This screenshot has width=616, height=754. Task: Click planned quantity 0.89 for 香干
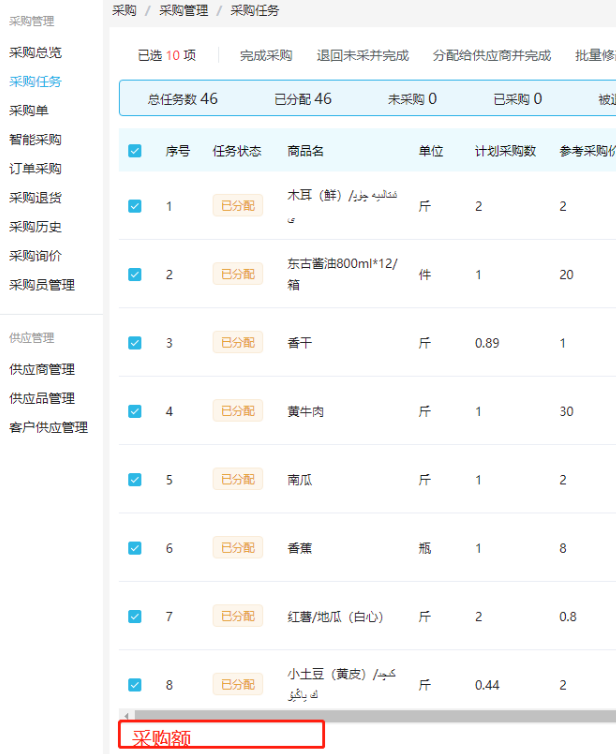487,343
